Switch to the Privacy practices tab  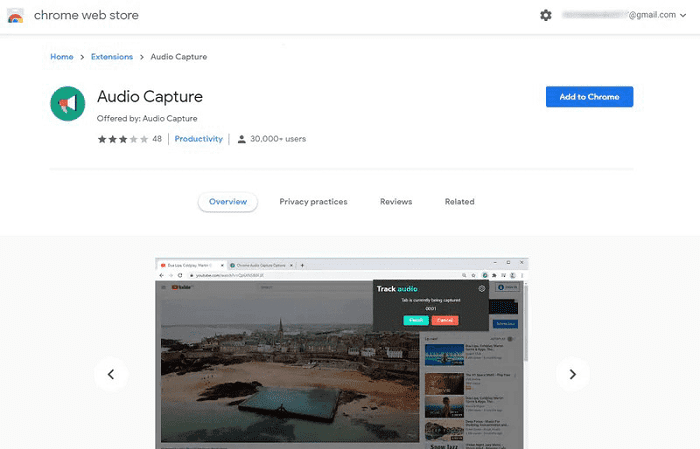(x=313, y=202)
